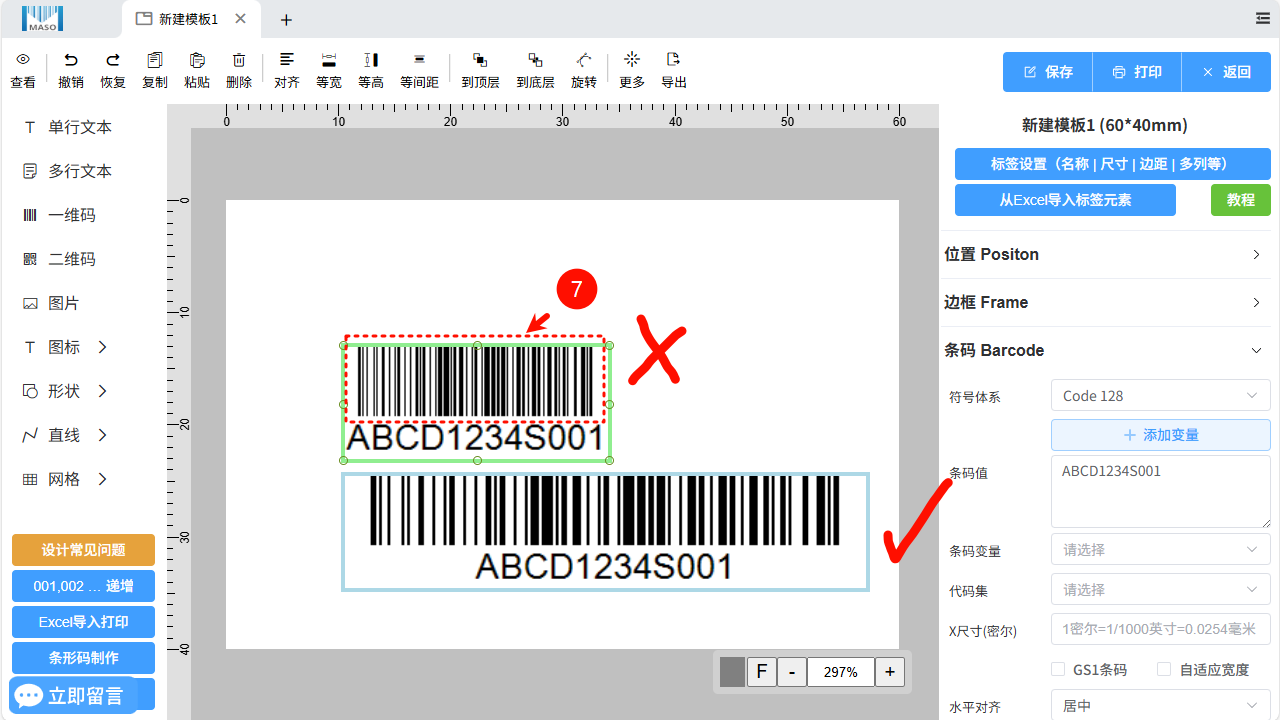Click the 打印 print button
This screenshot has height=720, width=1280.
click(x=1137, y=72)
